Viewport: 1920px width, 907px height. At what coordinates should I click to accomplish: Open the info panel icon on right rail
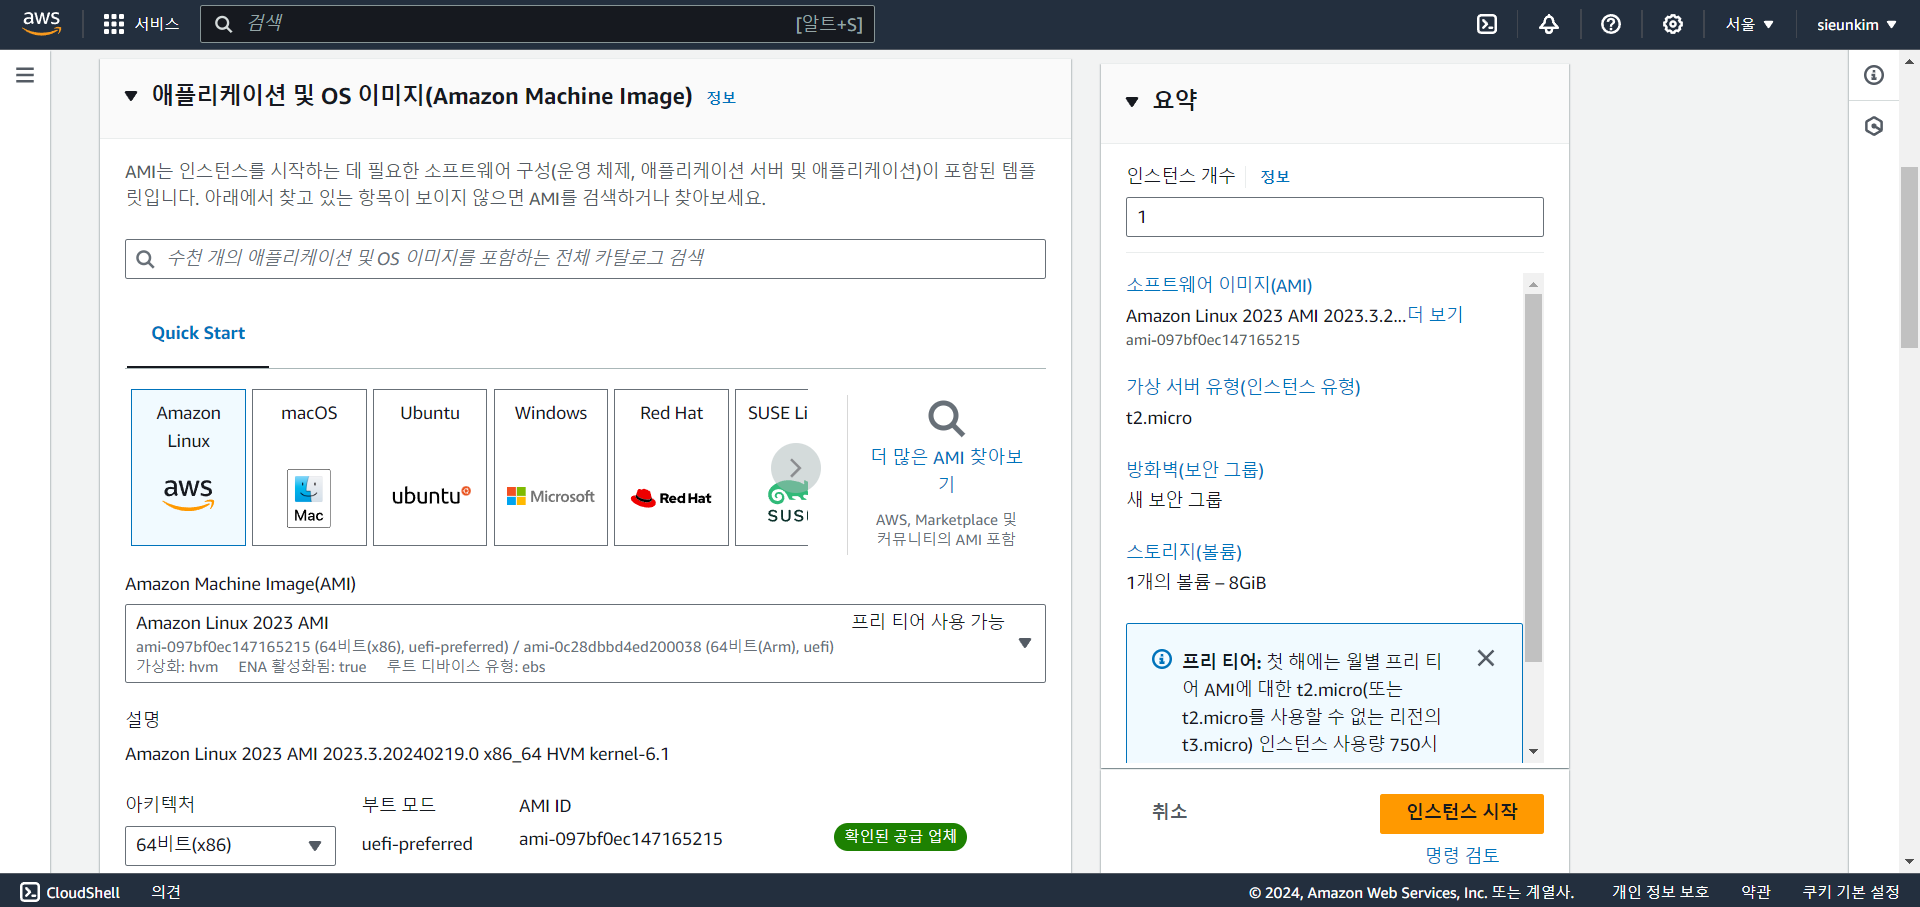coord(1874,75)
